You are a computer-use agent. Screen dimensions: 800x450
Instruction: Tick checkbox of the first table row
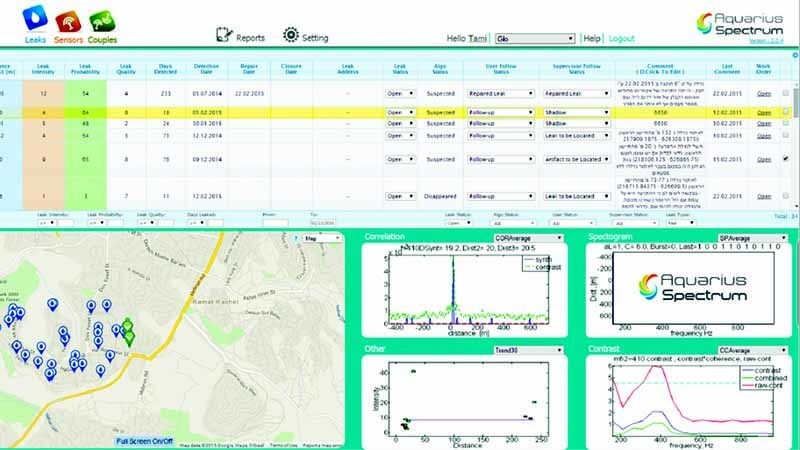pyautogui.click(x=784, y=93)
